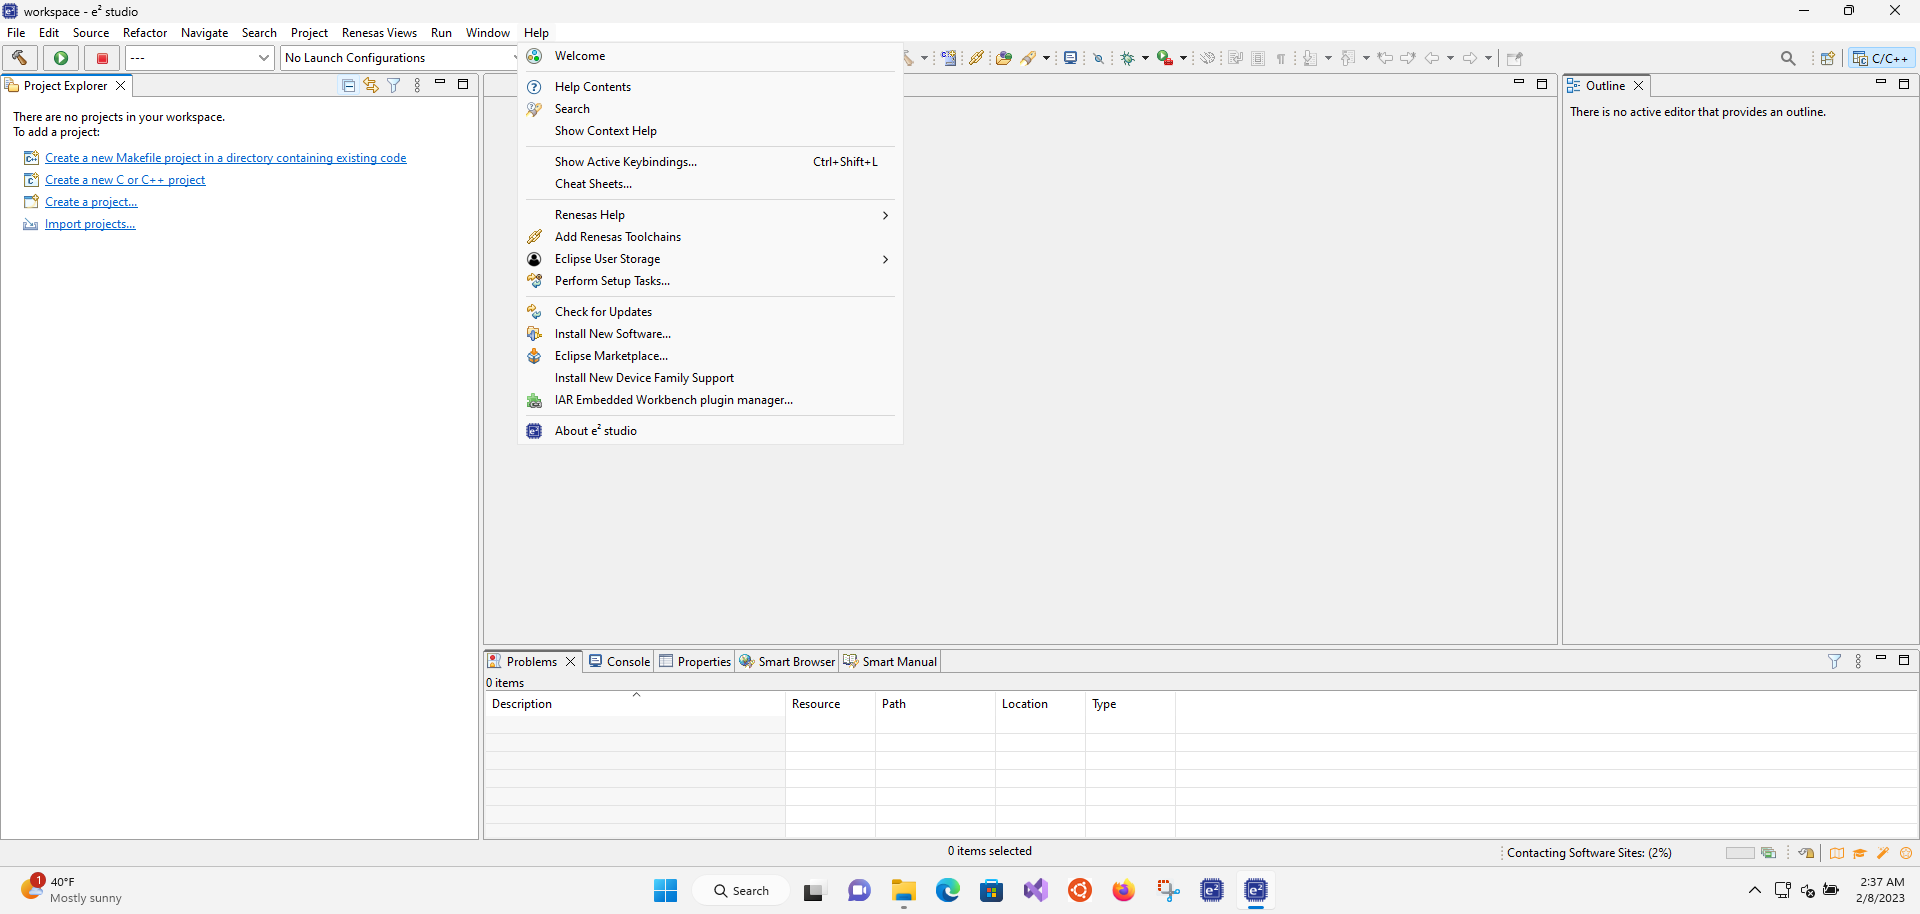
Task: Click the Open Type folder icon
Action: point(1003,58)
